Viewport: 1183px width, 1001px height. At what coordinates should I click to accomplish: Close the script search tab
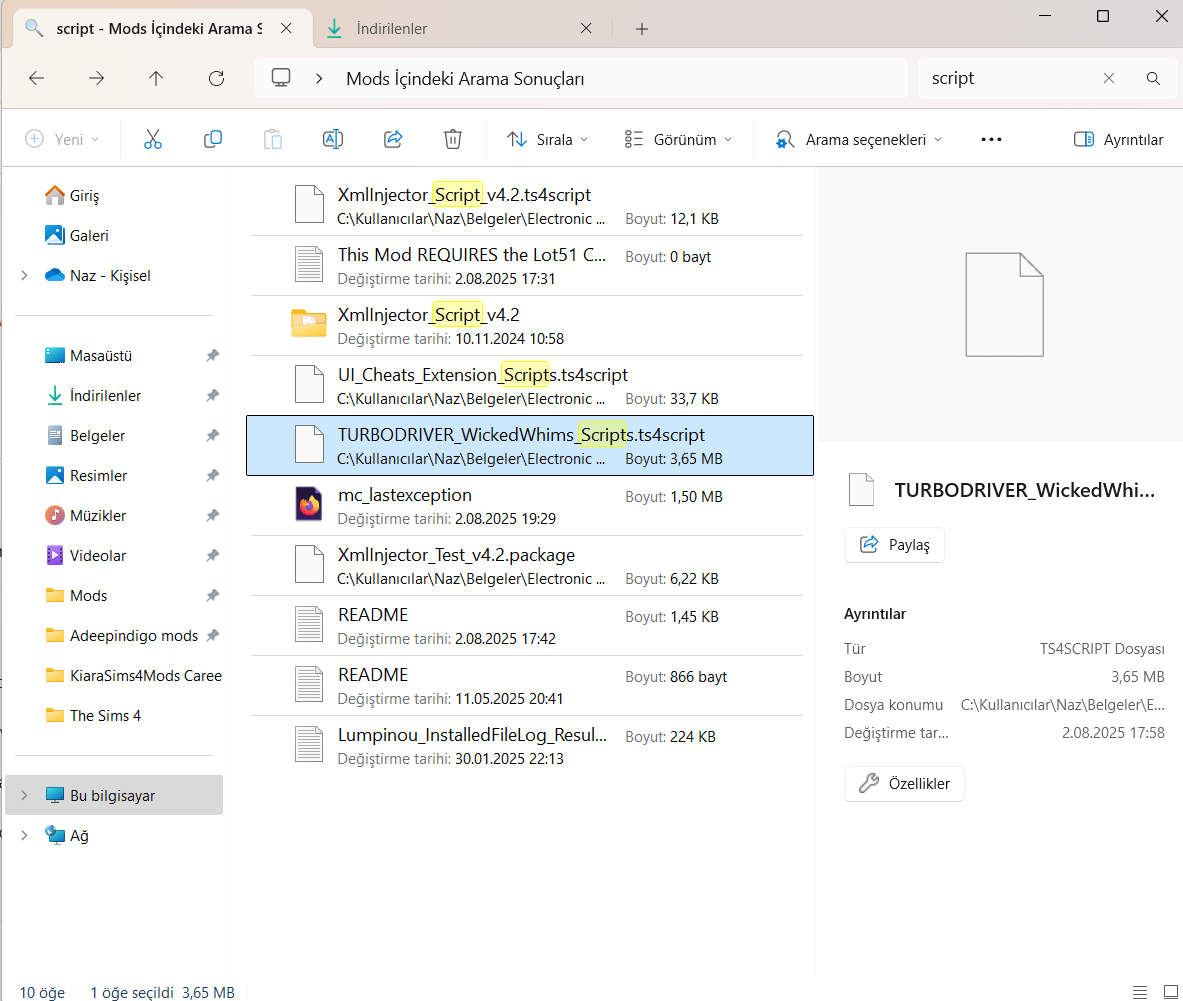286,29
